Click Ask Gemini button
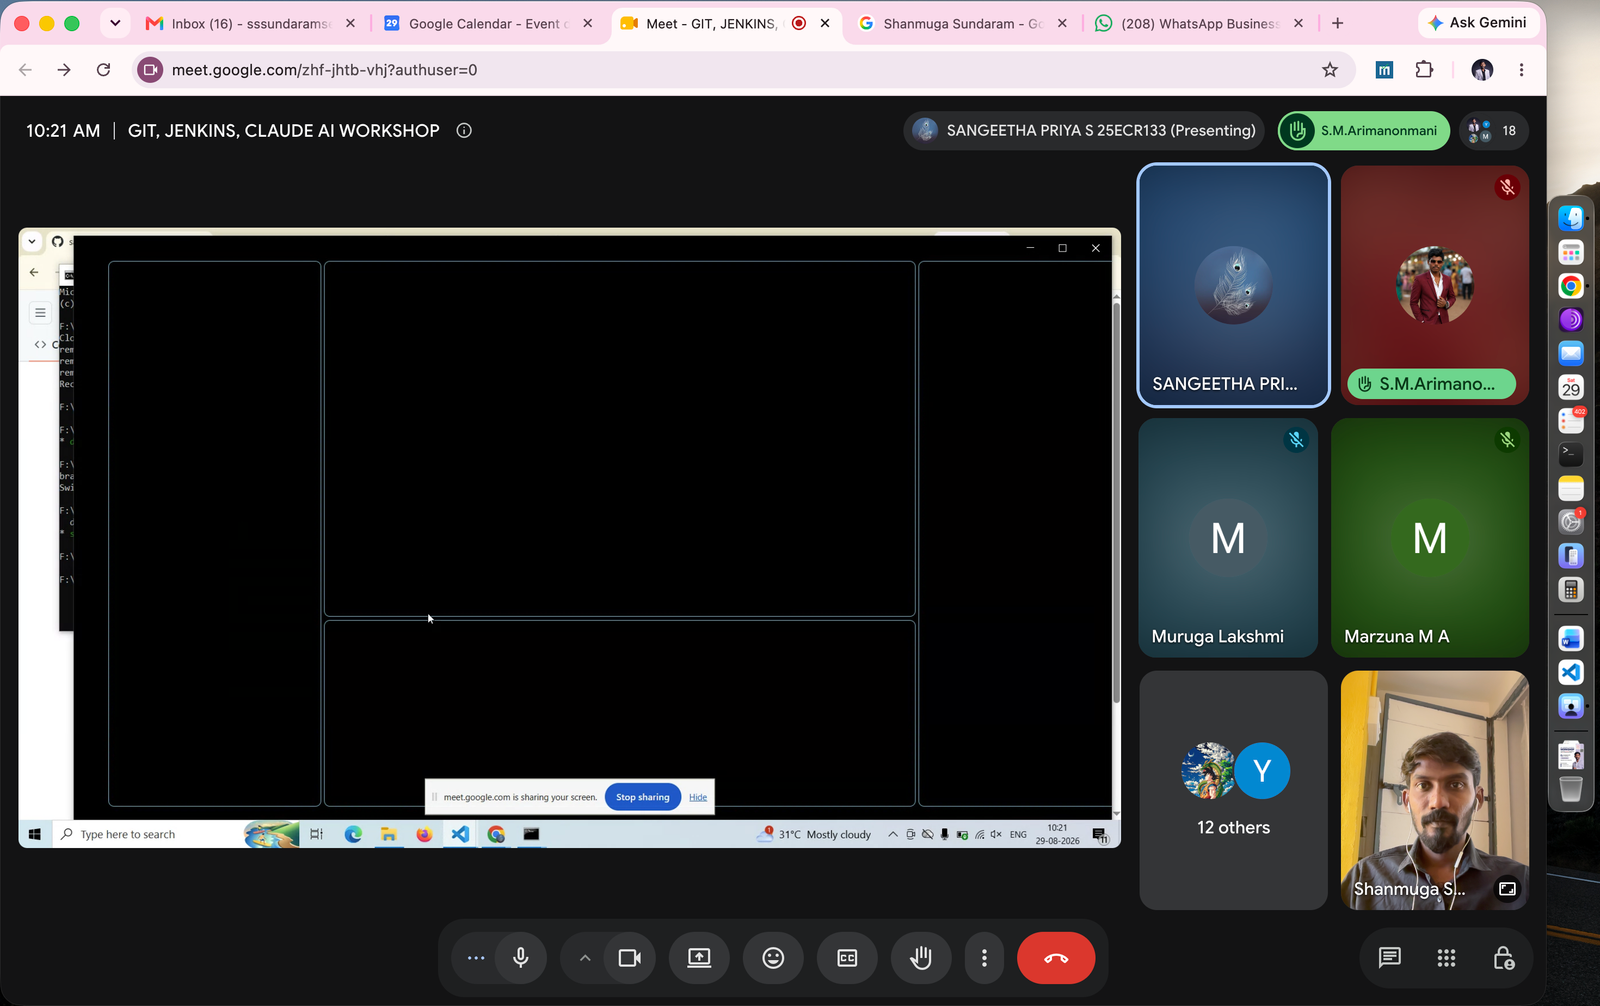Image resolution: width=1600 pixels, height=1006 pixels. pyautogui.click(x=1477, y=22)
